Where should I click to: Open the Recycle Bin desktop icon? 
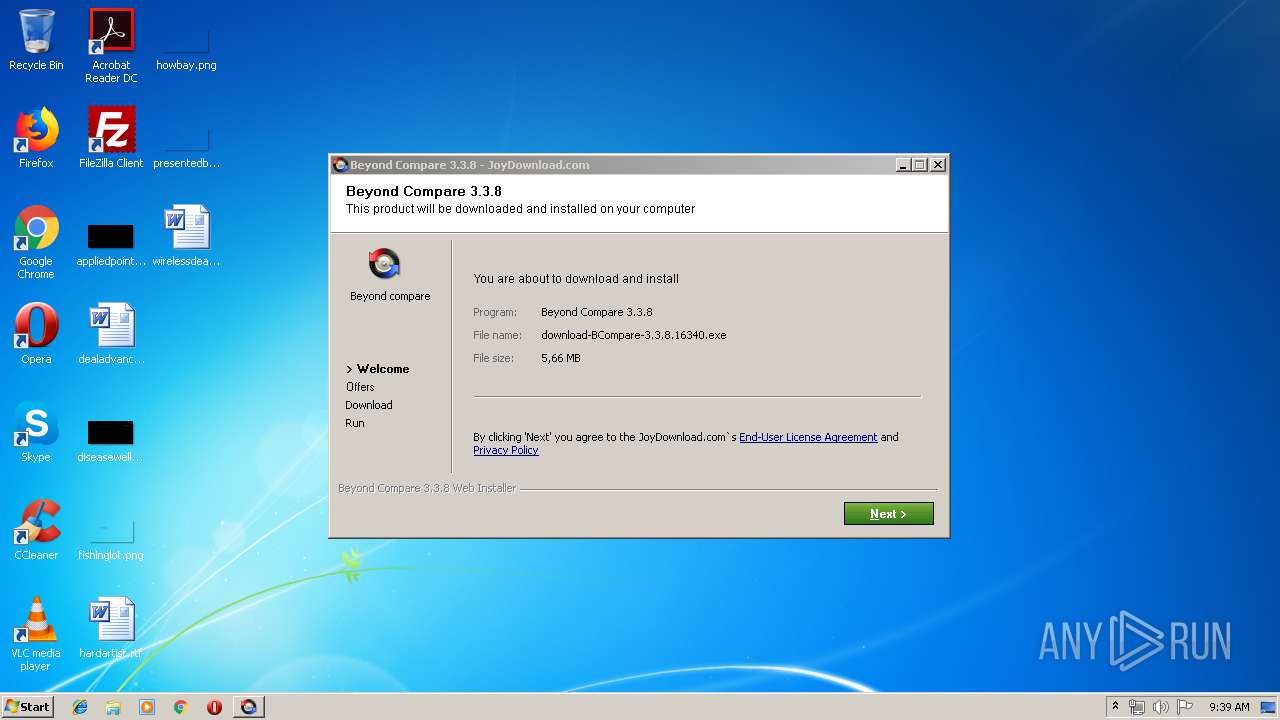click(36, 40)
